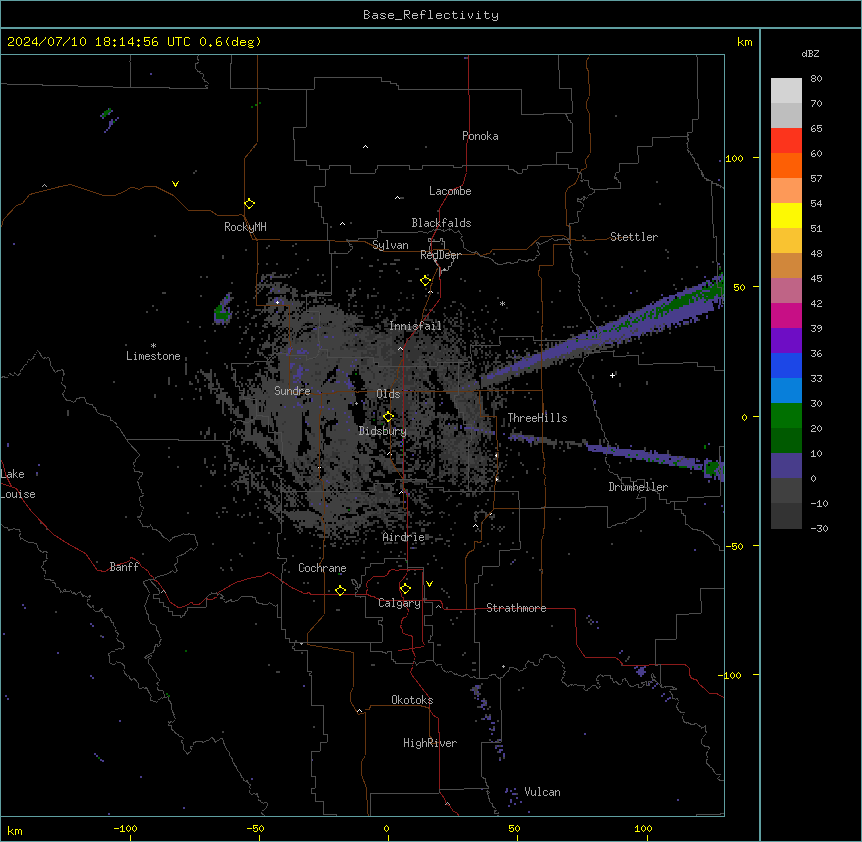862x842 pixels.
Task: Click the Blackfalds city label
Action: (441, 223)
